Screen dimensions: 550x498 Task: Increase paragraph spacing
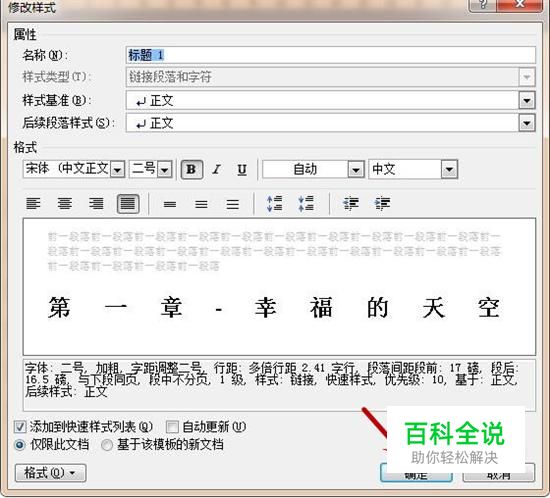275,203
